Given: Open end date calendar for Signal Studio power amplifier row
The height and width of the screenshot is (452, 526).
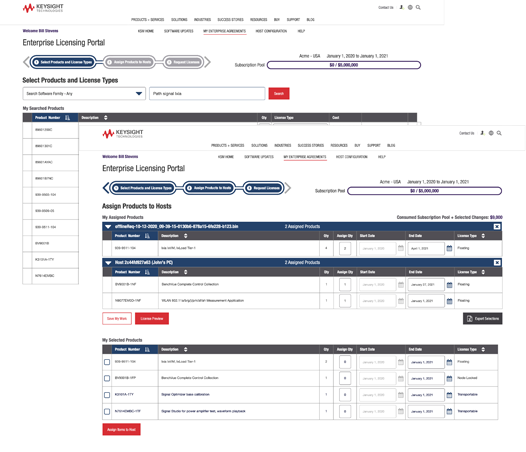Looking at the screenshot, I should point(450,411).
